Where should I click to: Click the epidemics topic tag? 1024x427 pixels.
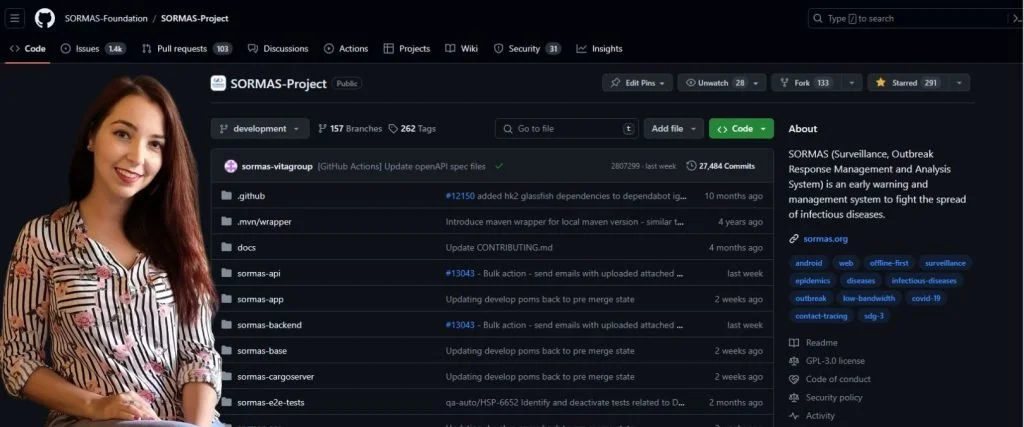(812, 281)
